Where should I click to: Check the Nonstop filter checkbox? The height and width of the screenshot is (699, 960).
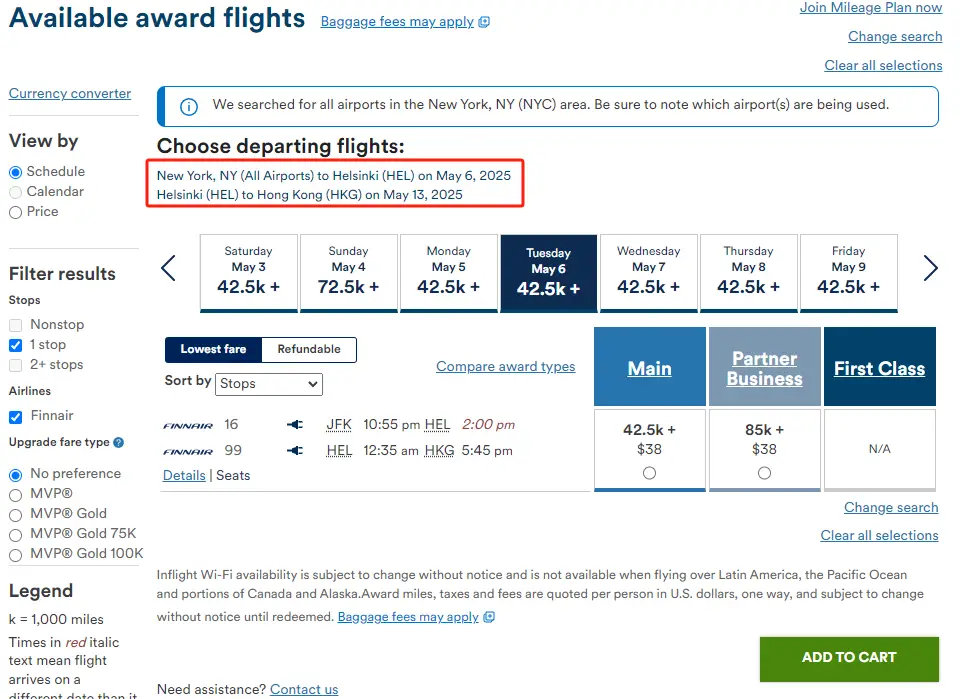pos(15,325)
